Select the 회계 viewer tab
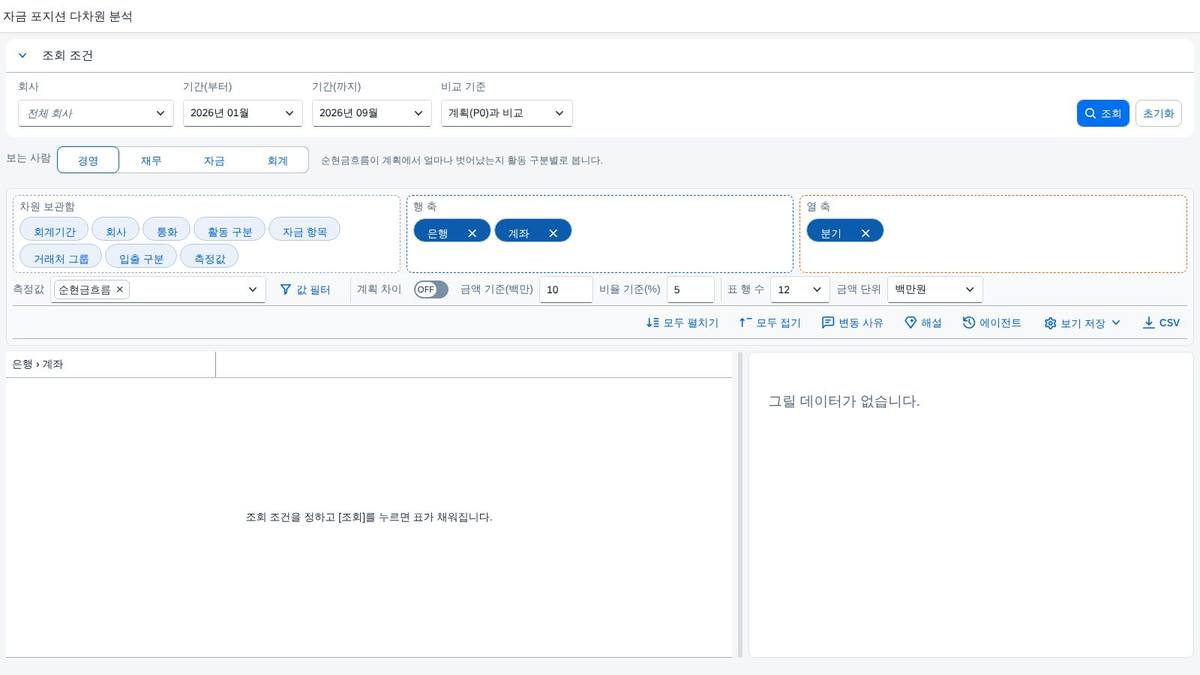 click(277, 160)
